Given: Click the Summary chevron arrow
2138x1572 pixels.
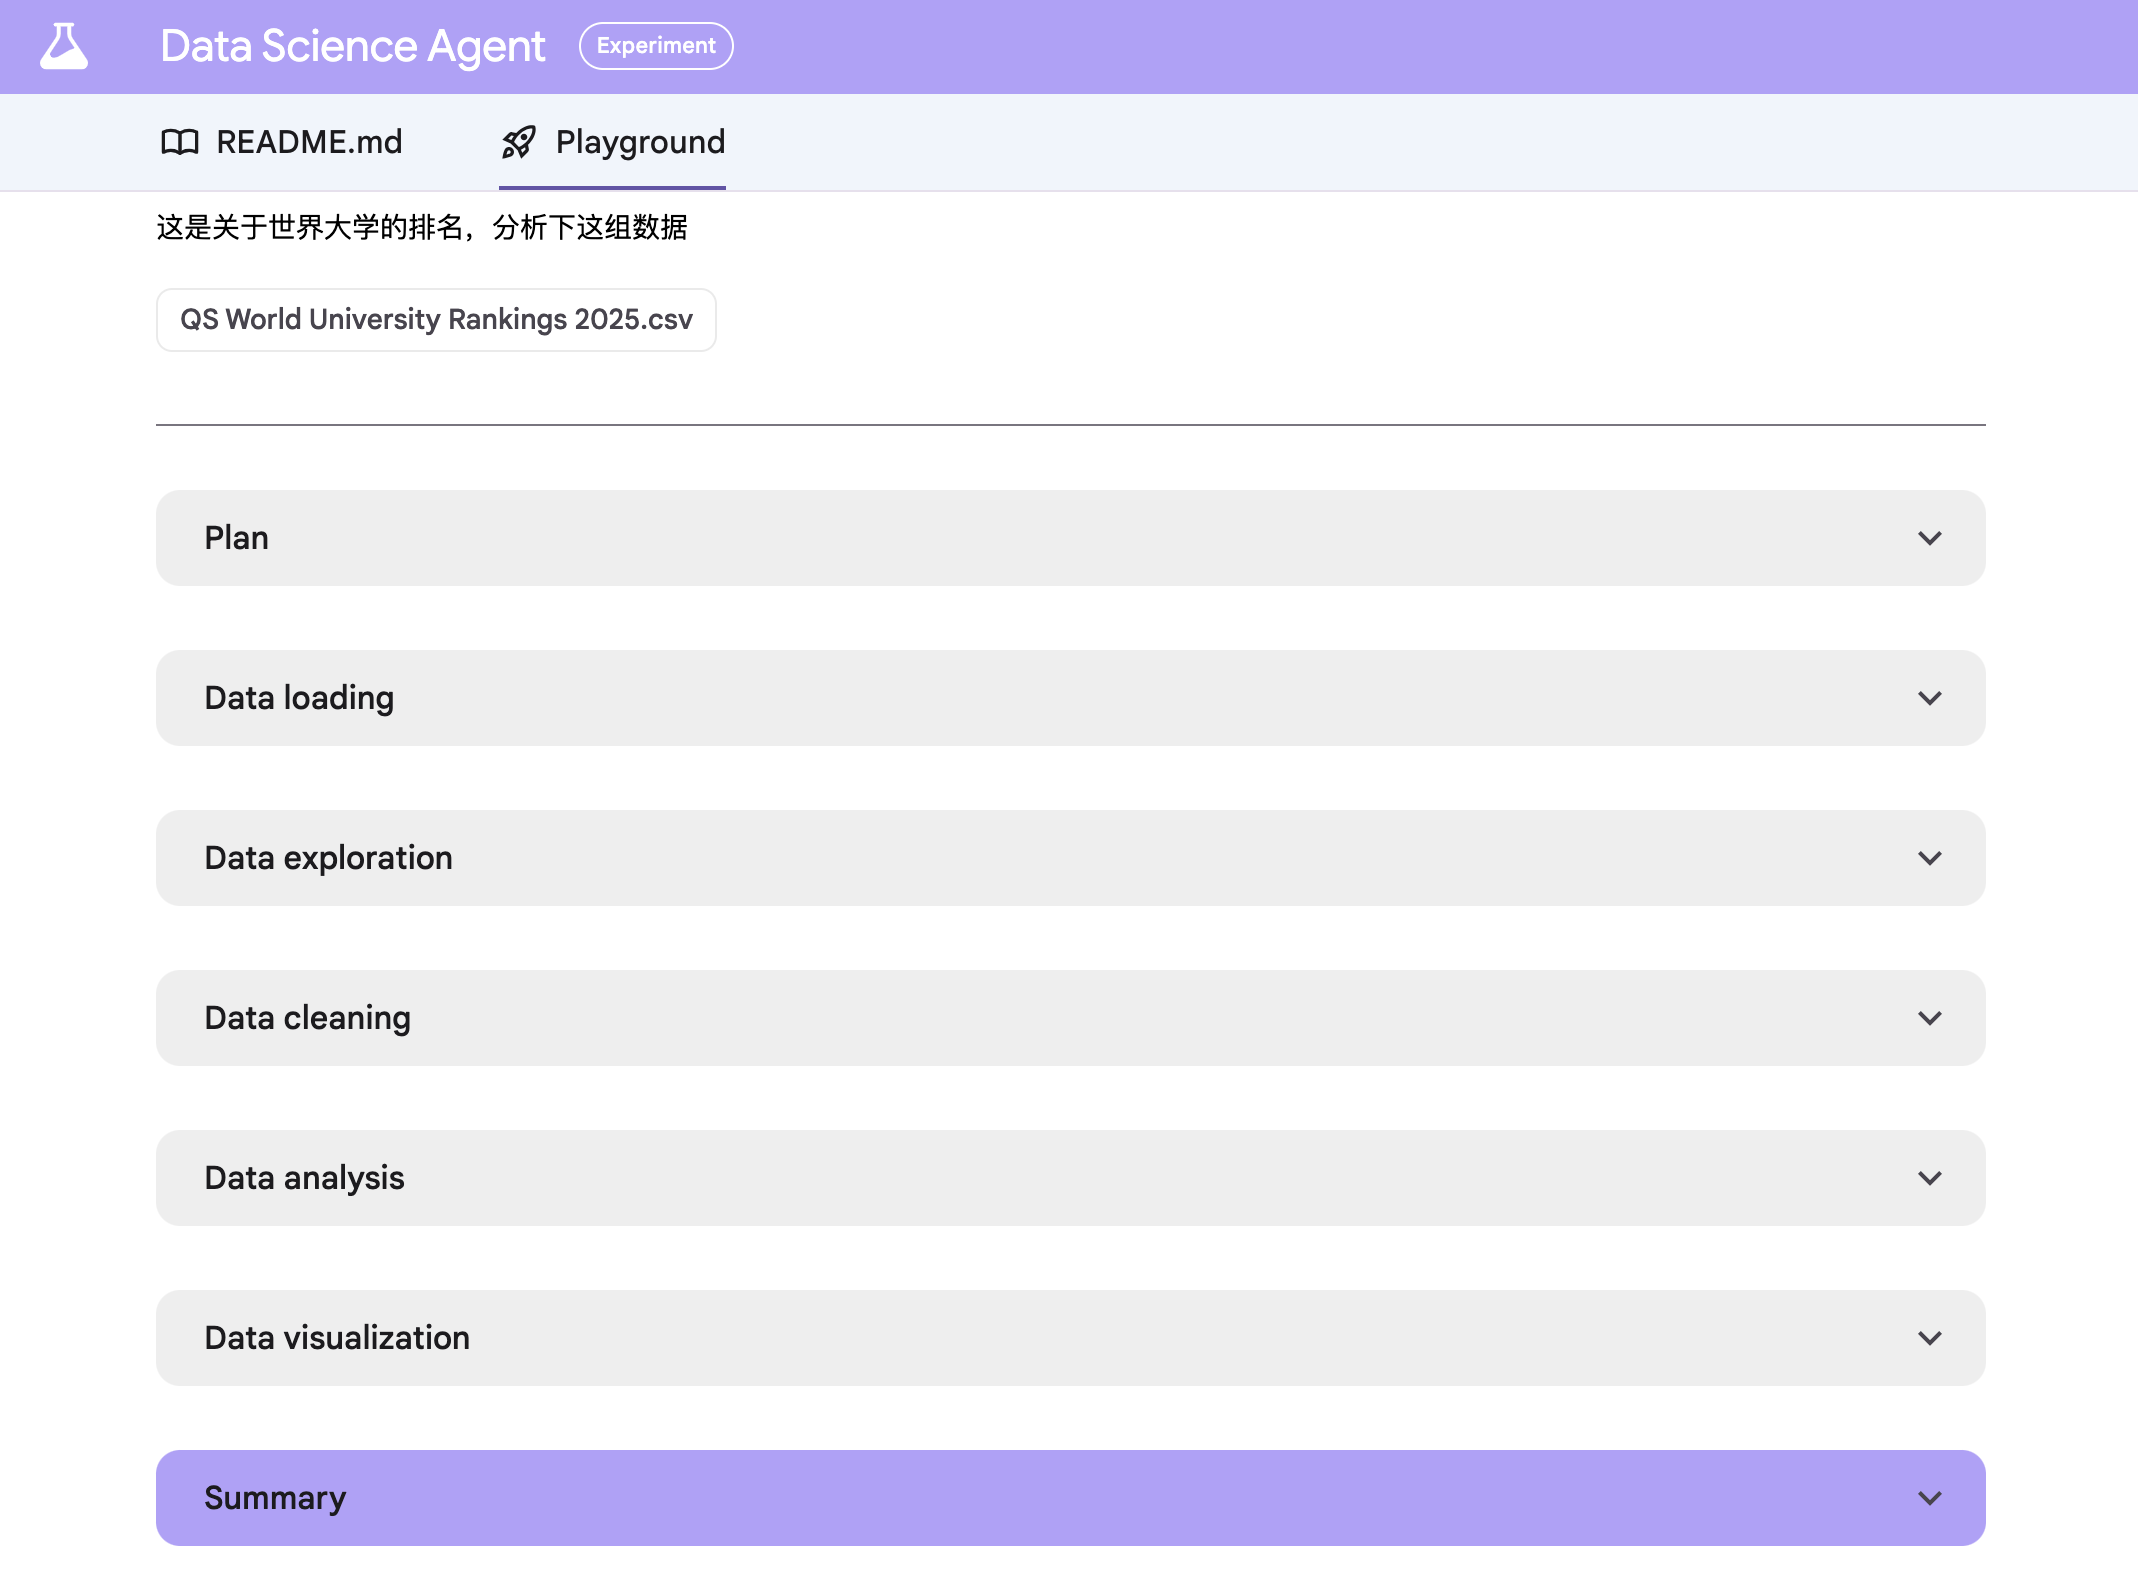Looking at the screenshot, I should [x=1930, y=1498].
